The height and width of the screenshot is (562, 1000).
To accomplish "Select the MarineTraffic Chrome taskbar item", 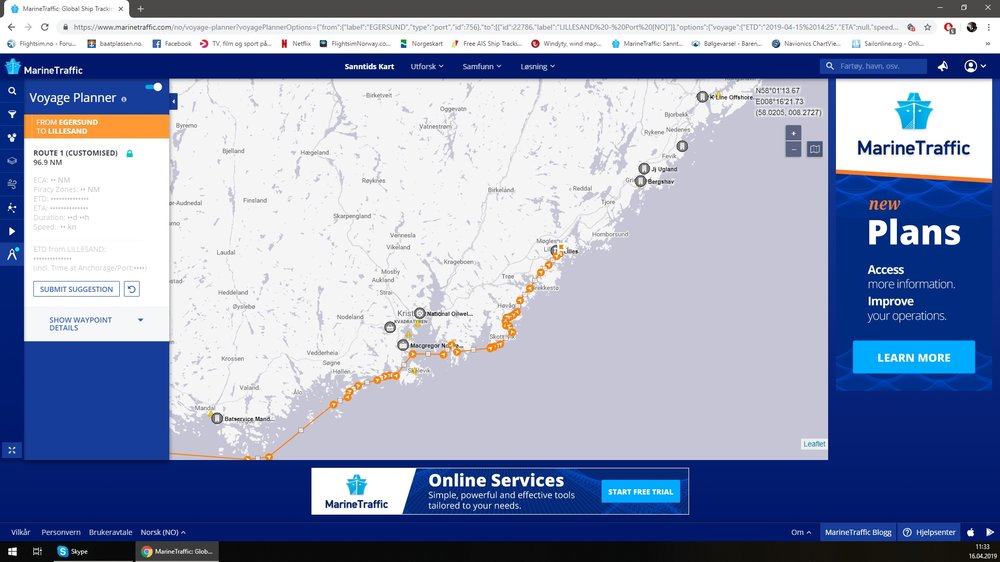I will coord(177,551).
